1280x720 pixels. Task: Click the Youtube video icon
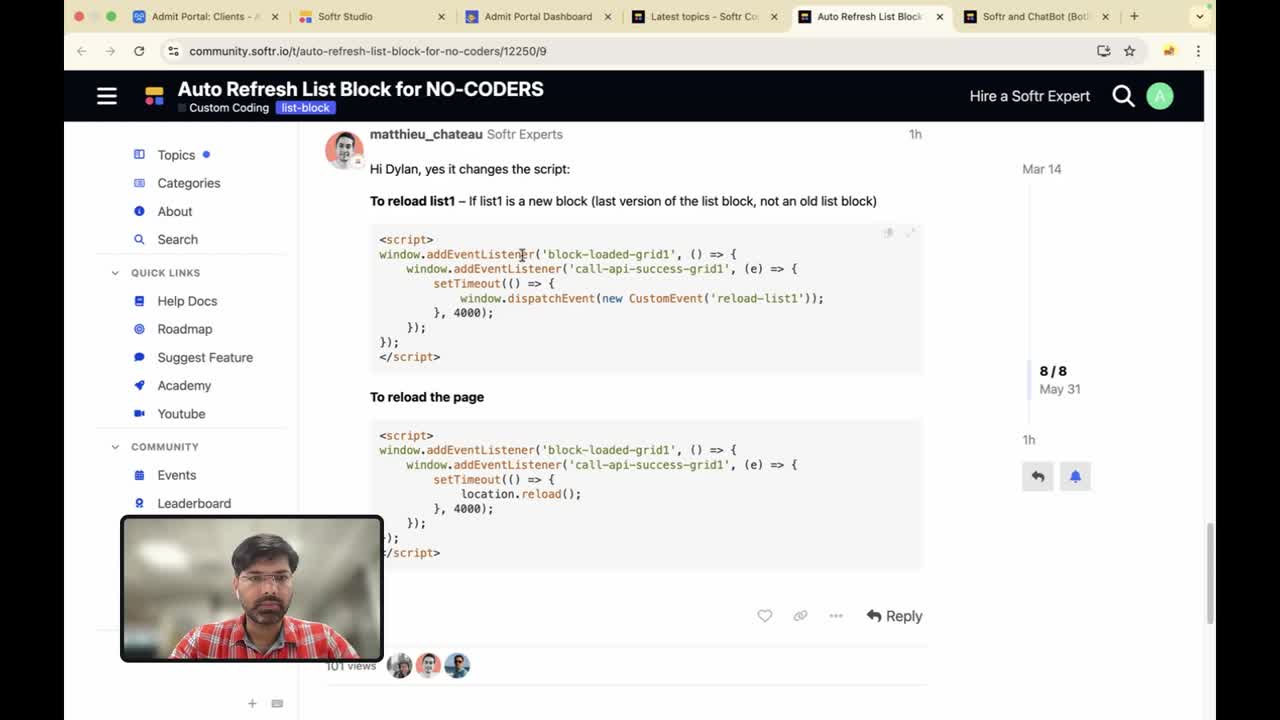tap(139, 413)
